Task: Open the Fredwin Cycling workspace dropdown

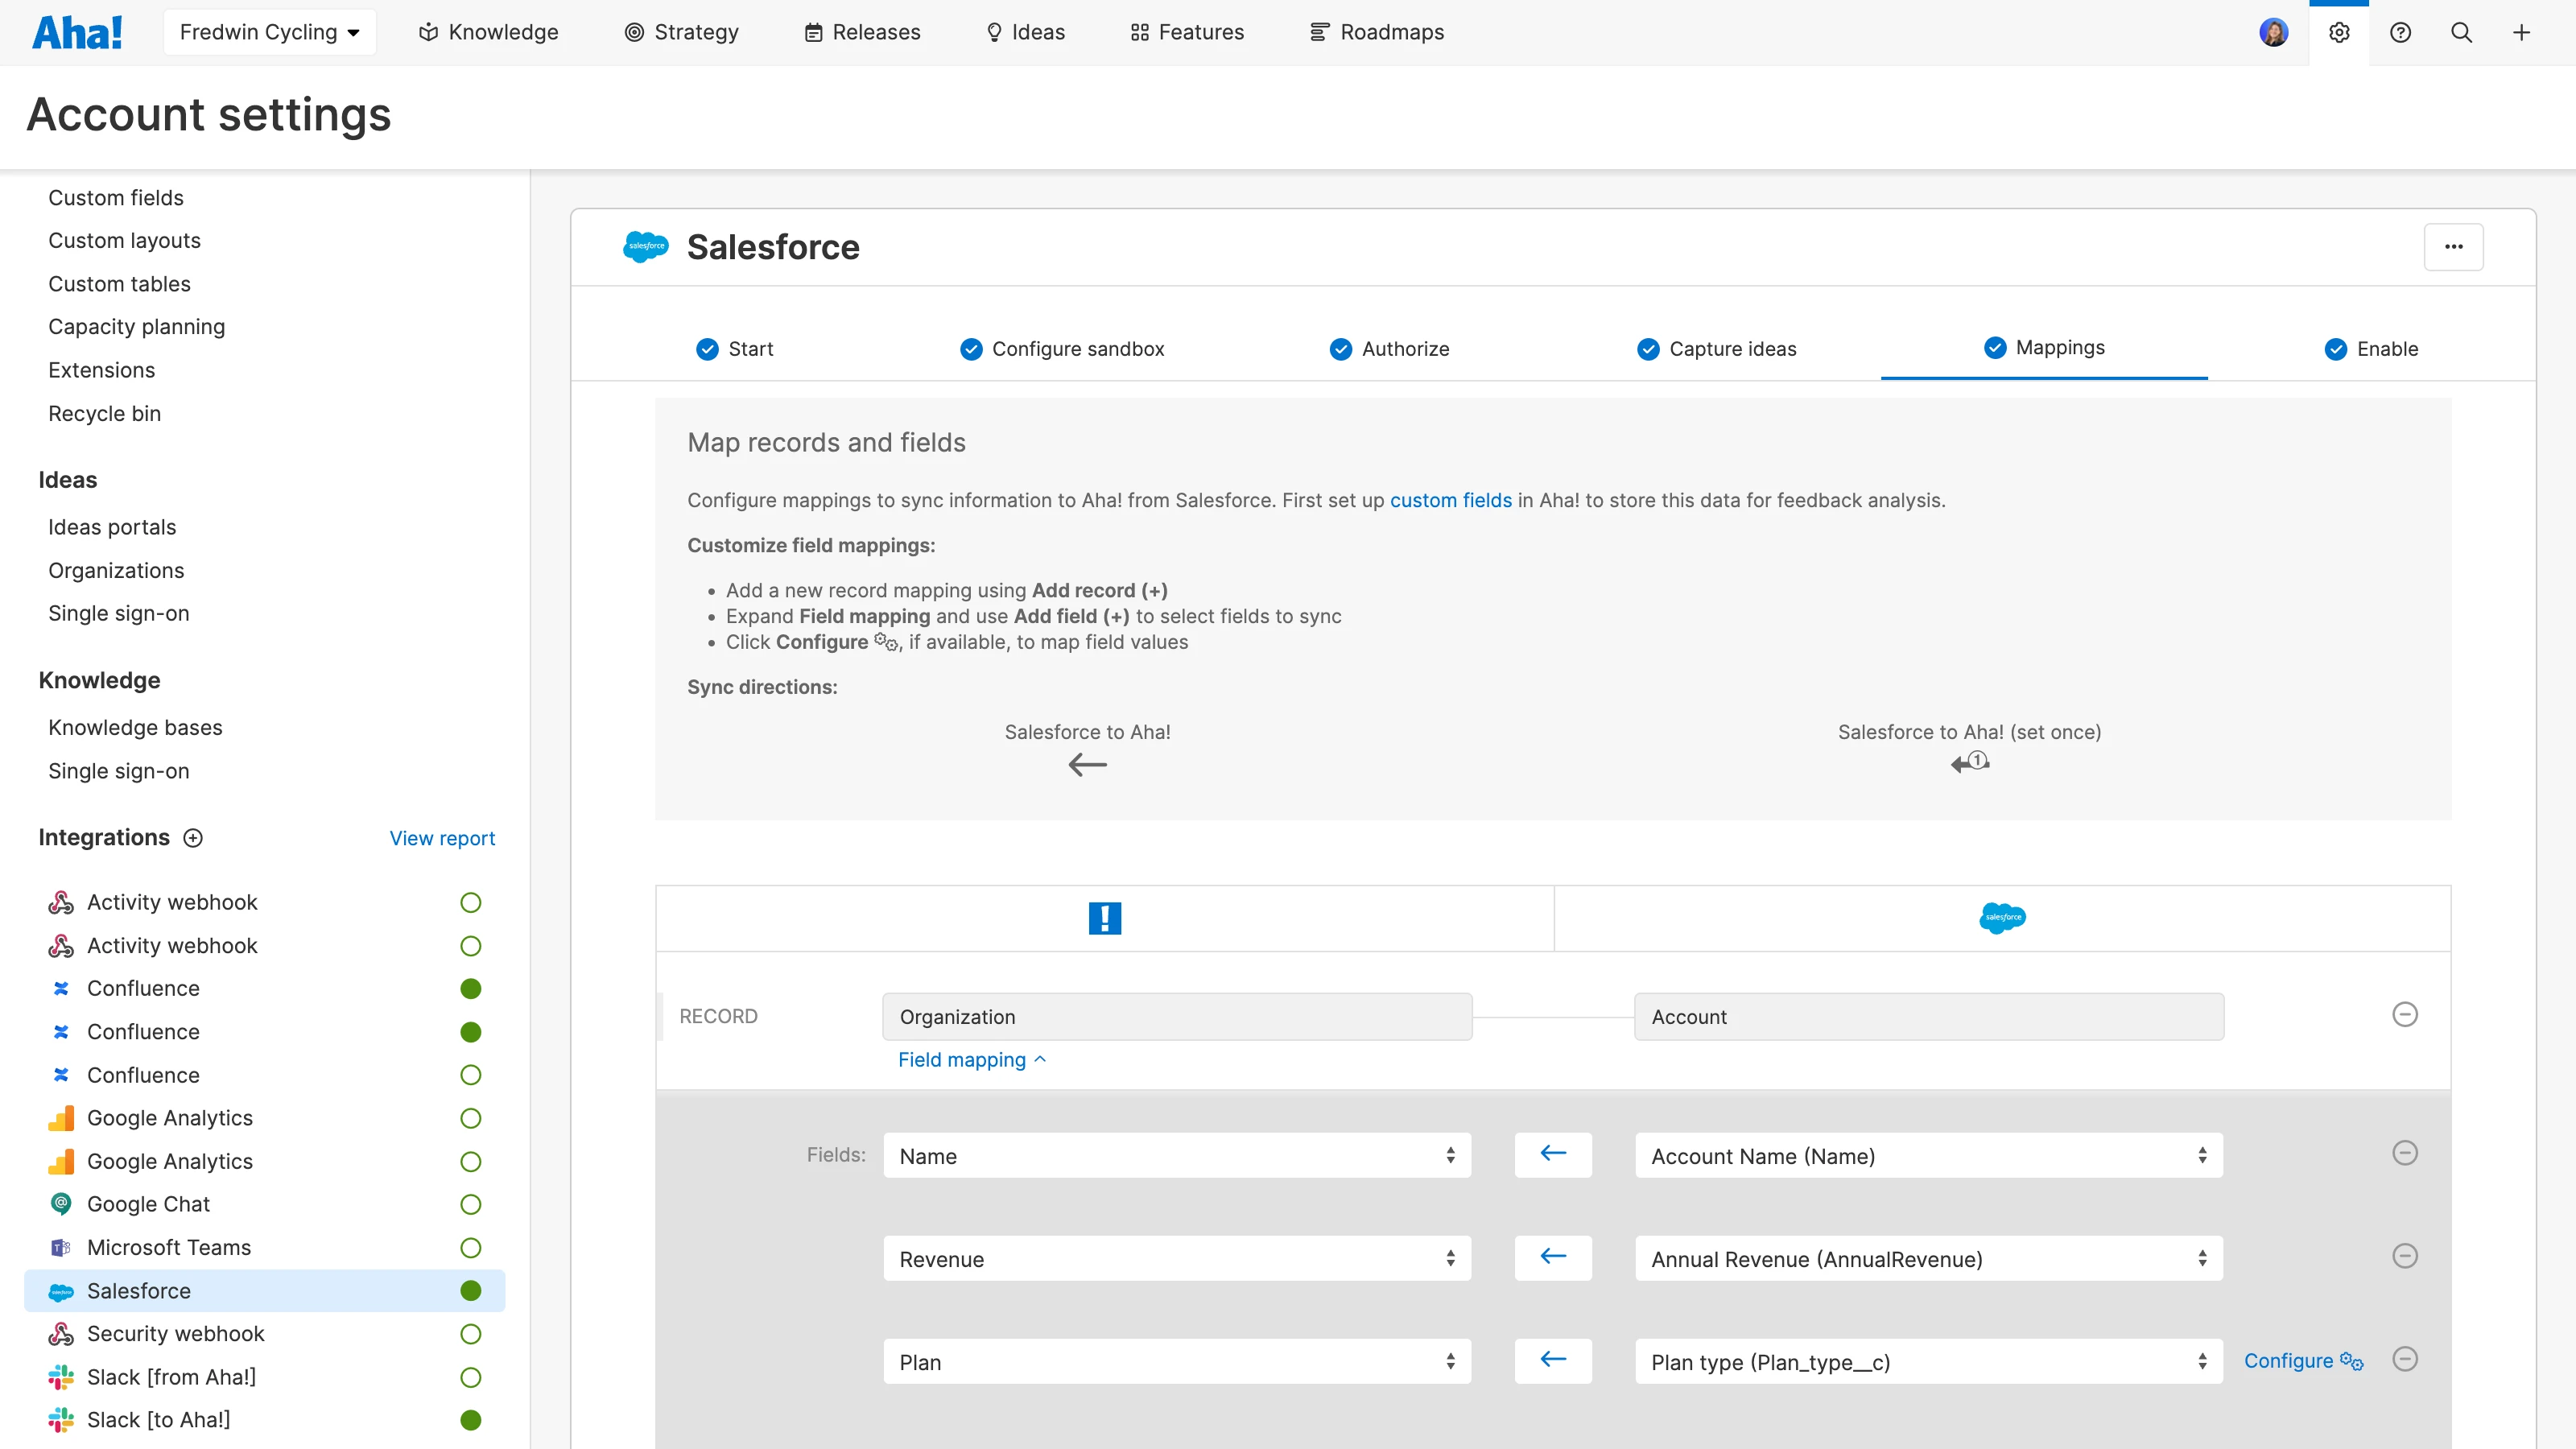Action: tap(269, 31)
